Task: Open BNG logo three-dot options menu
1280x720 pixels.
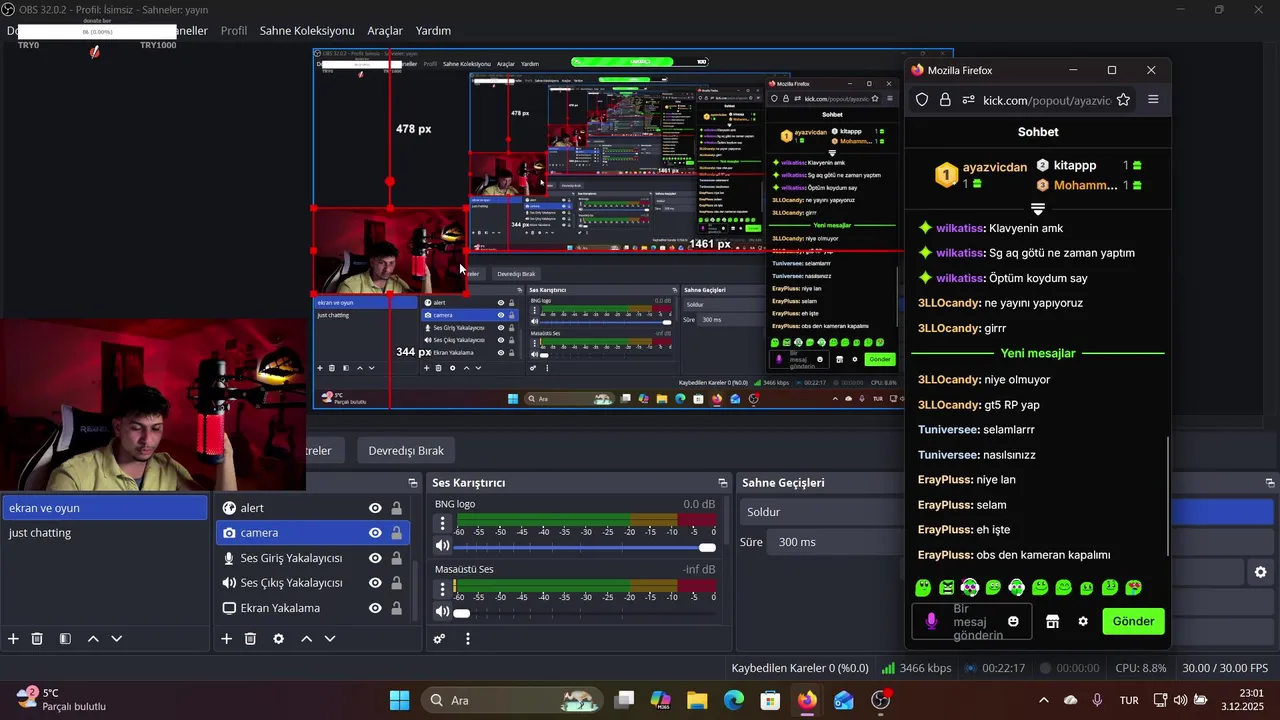Action: pyautogui.click(x=443, y=523)
